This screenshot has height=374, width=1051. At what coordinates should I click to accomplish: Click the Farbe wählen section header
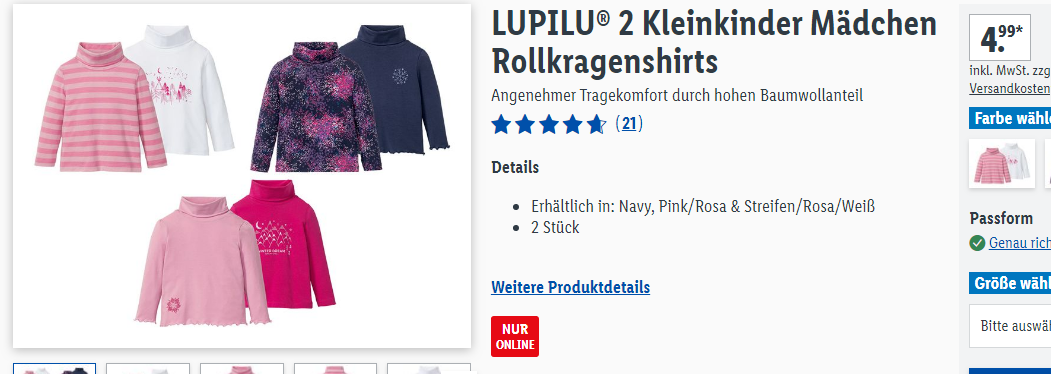pyautogui.click(x=1010, y=118)
